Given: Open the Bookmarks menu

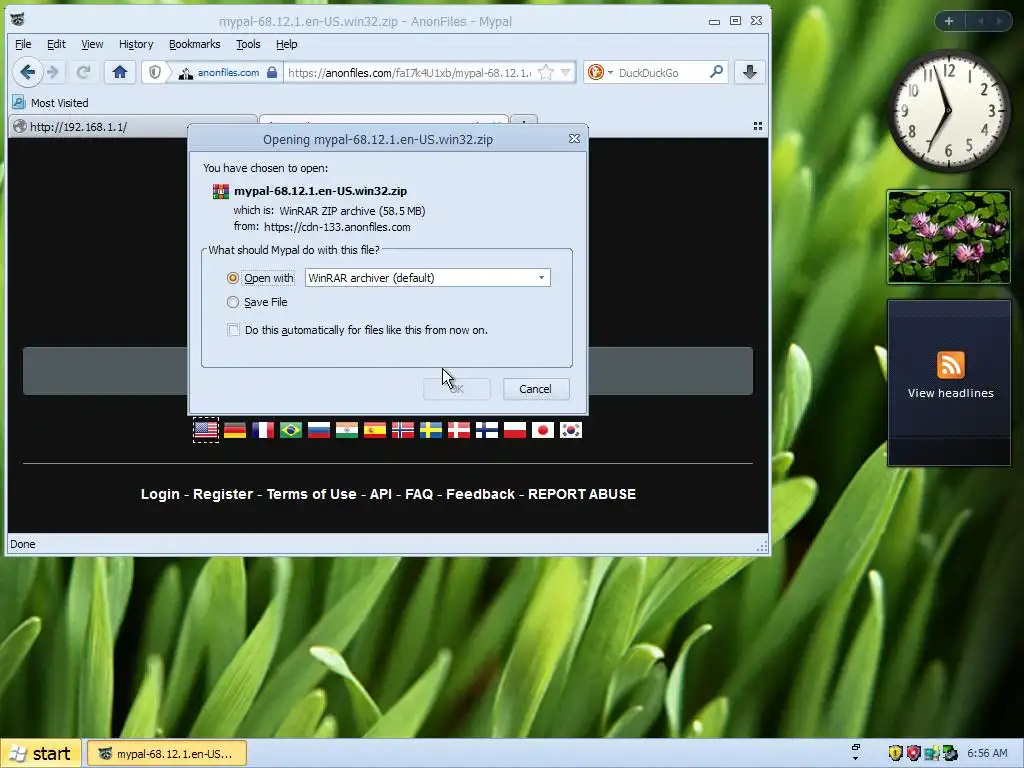Looking at the screenshot, I should point(195,44).
